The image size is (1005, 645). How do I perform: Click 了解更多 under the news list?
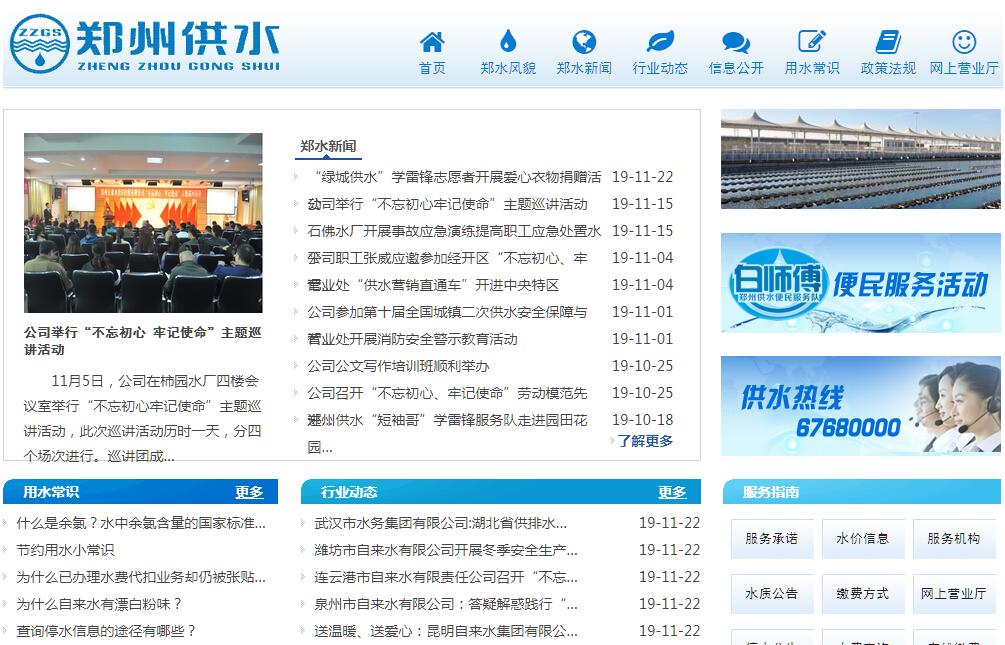point(644,440)
